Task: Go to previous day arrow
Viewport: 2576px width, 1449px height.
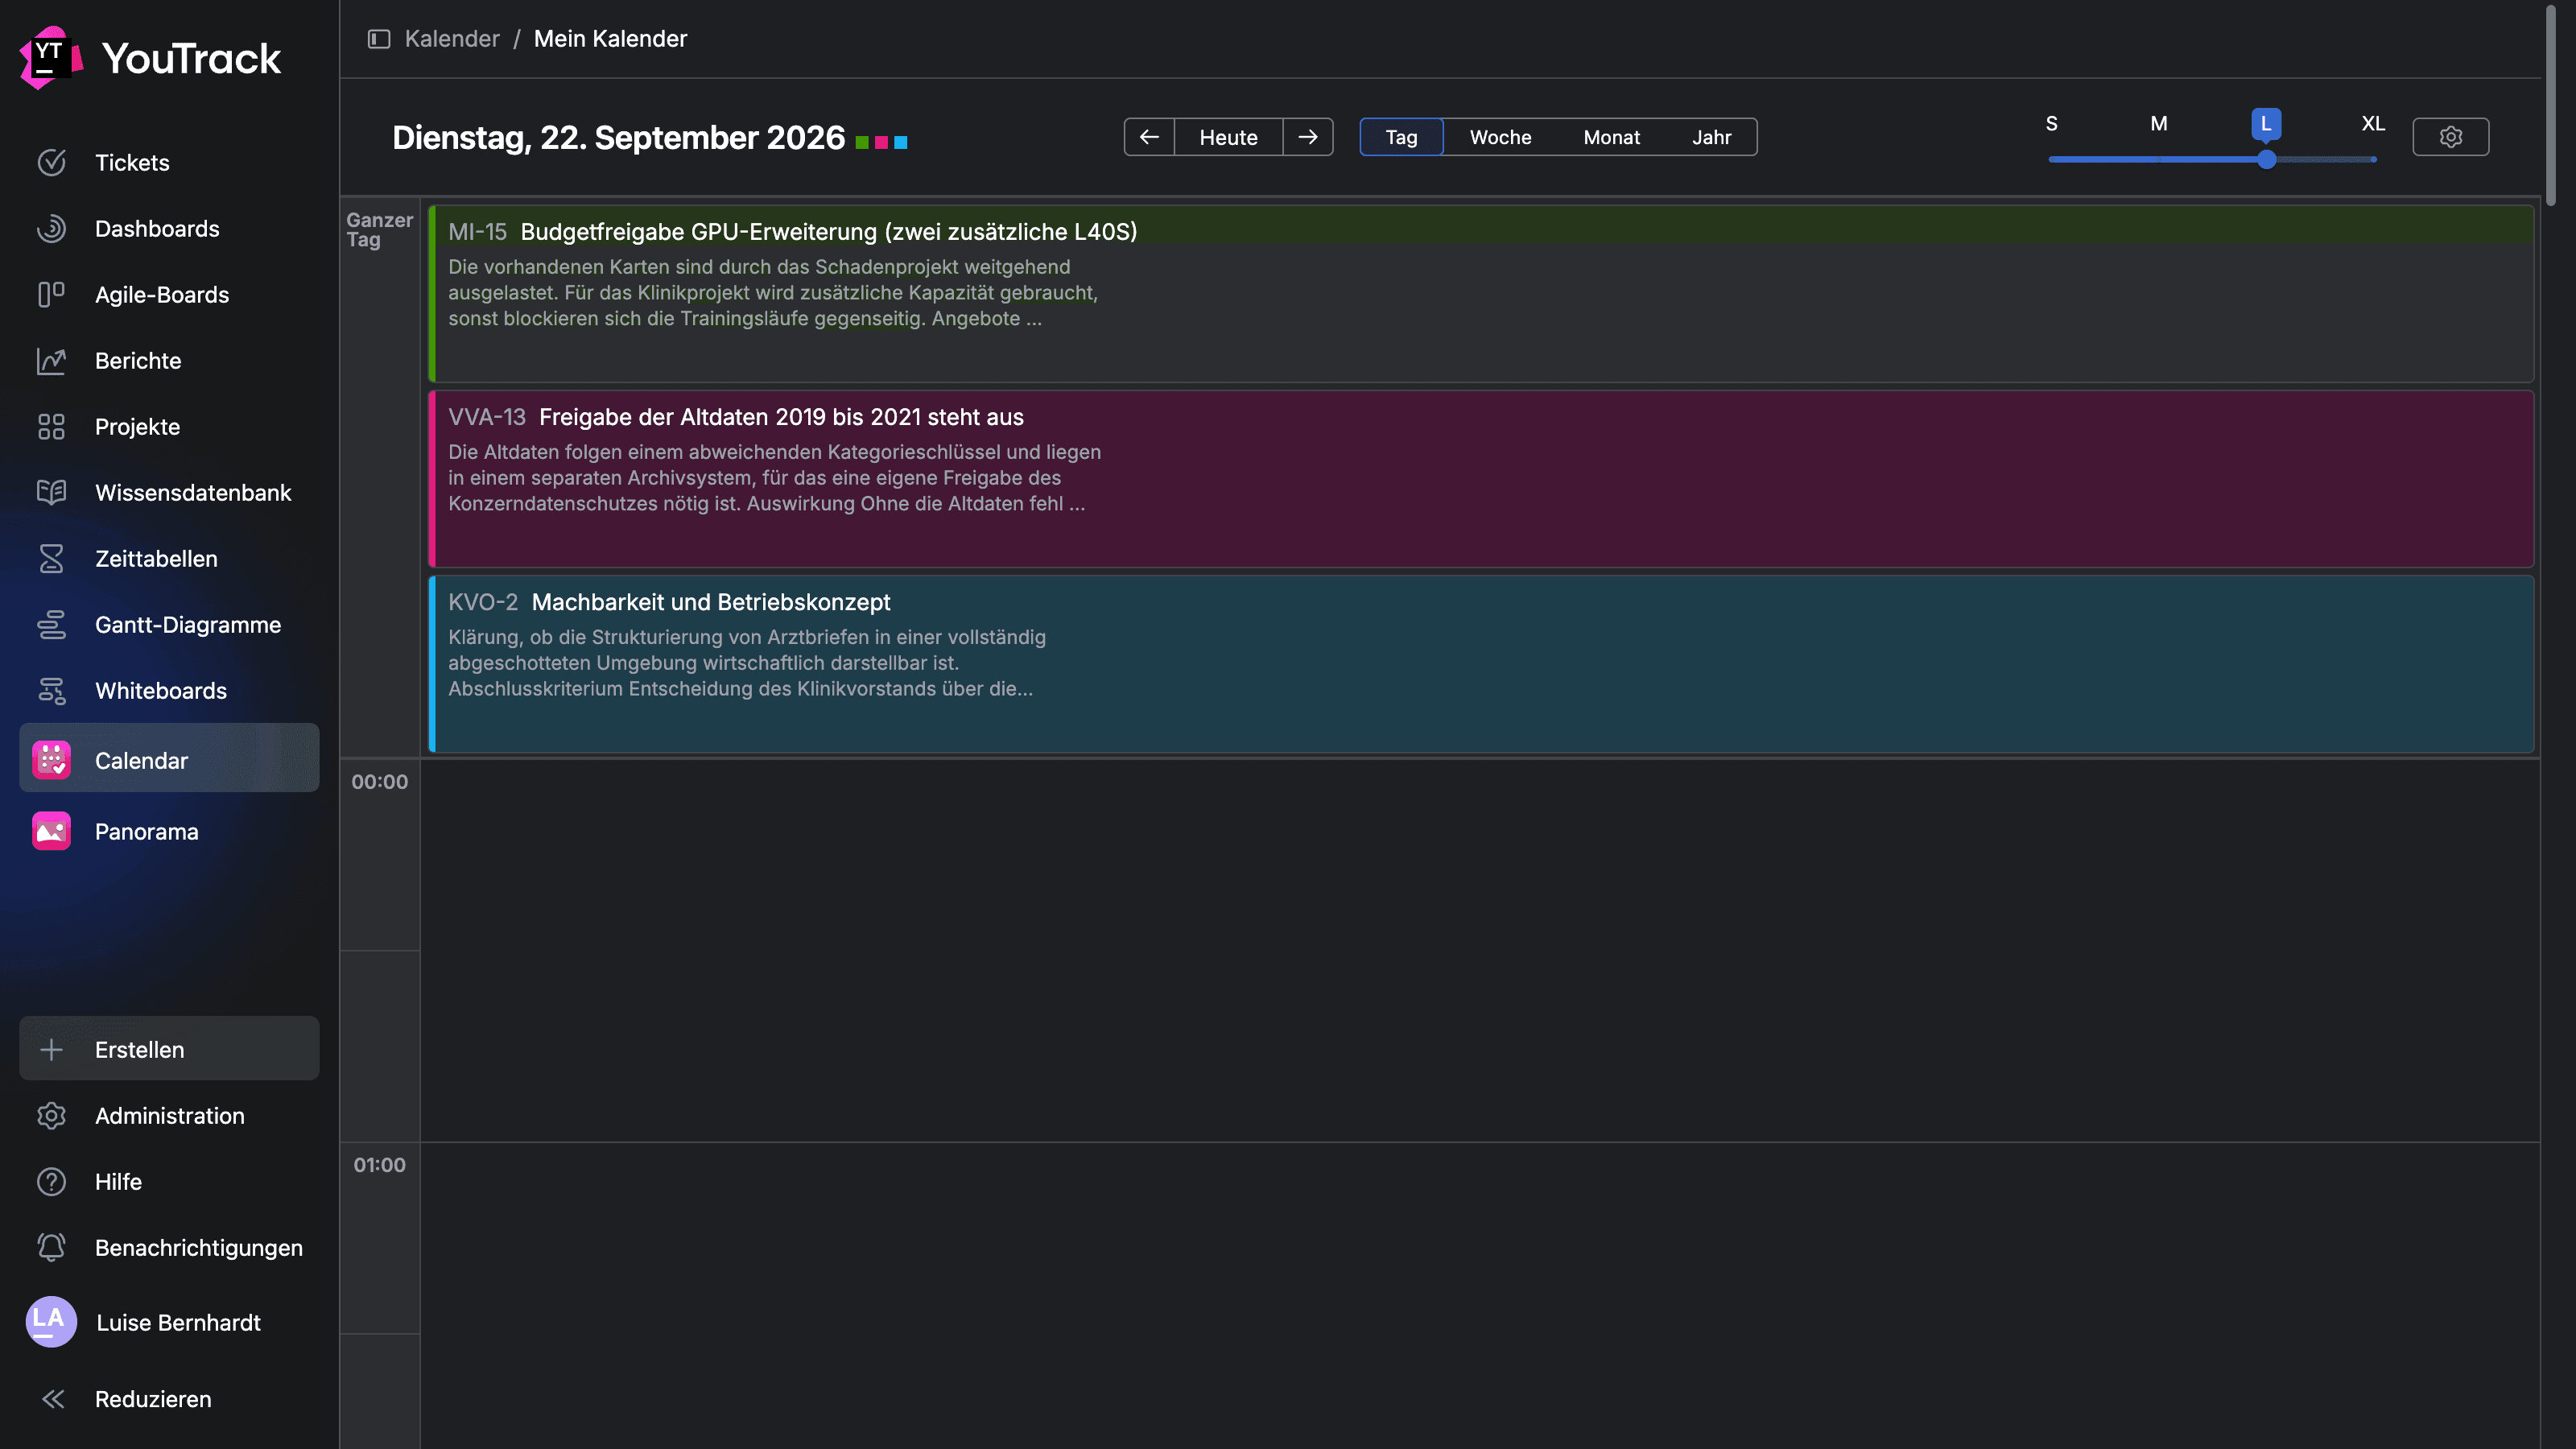Action: 1149,137
